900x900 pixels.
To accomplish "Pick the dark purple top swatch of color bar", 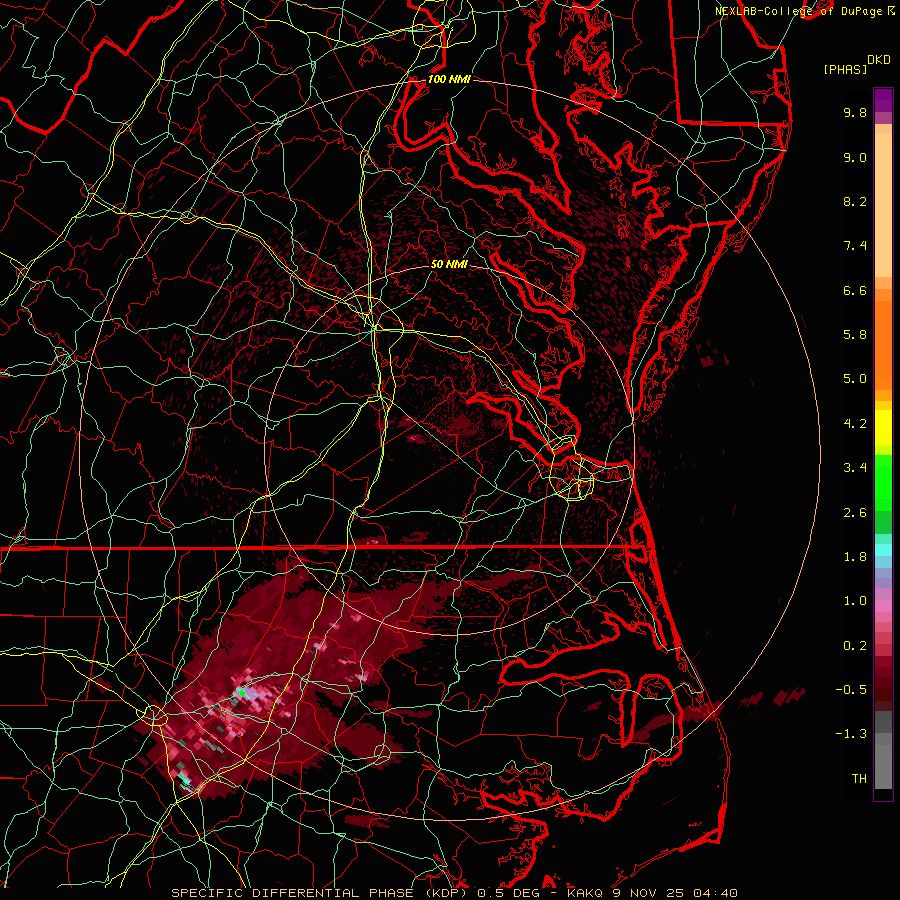I will (x=883, y=95).
